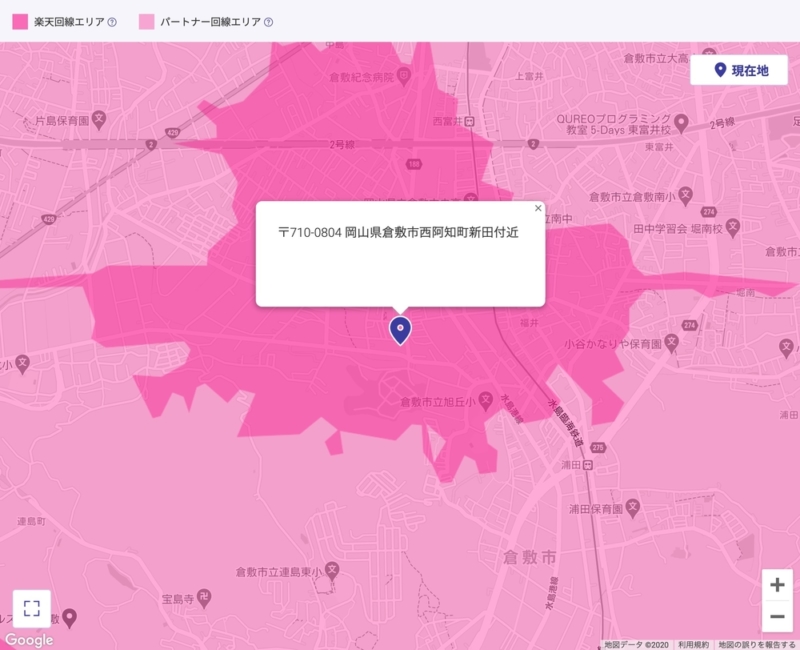Screen dimensions: 800x650
Task: Click the Google logo
Action: pyautogui.click(x=29, y=640)
